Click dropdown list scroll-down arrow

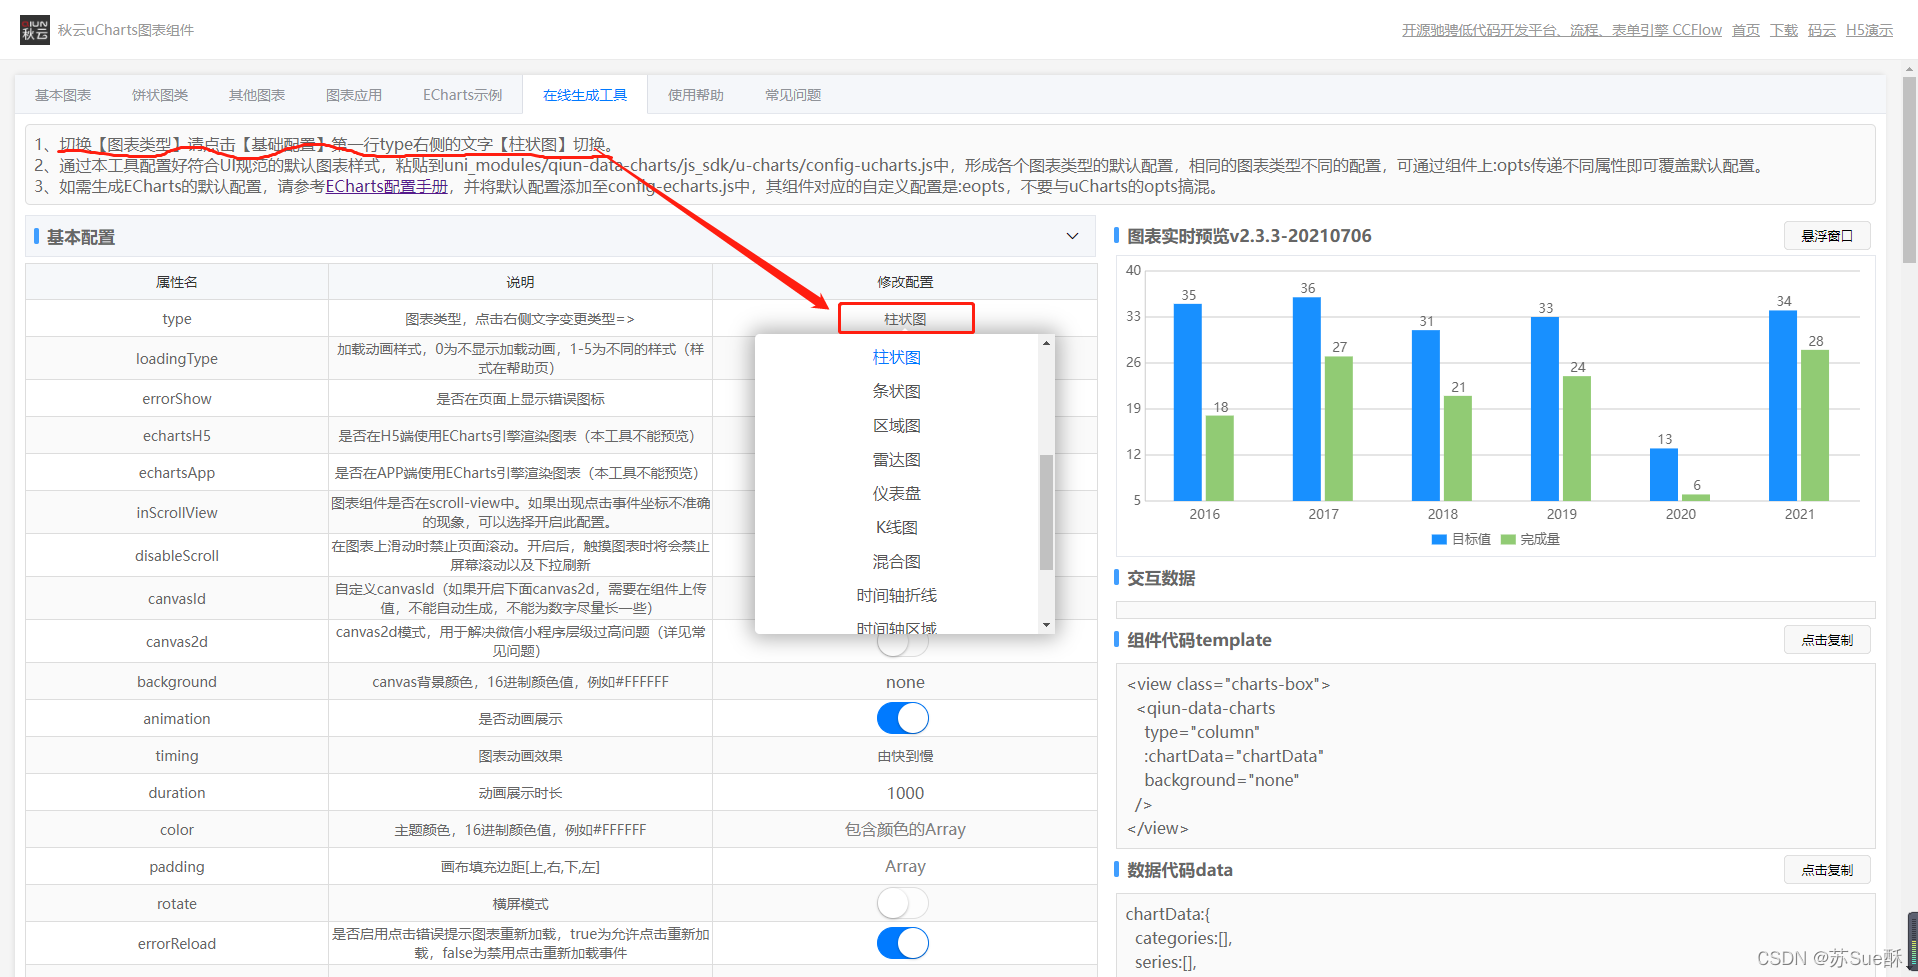coord(1046,625)
